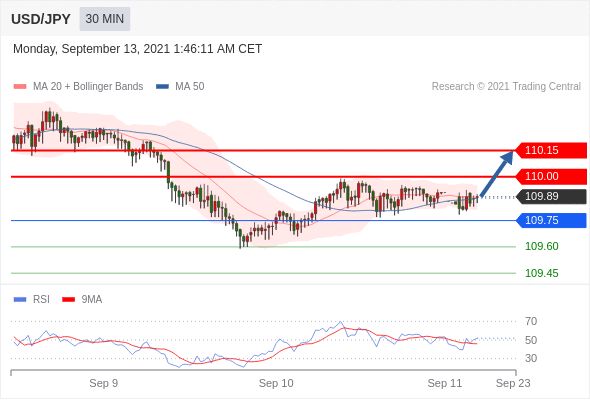This screenshot has height=400, width=590.
Task: Click the 109.89 current price tag
Action: [551, 196]
